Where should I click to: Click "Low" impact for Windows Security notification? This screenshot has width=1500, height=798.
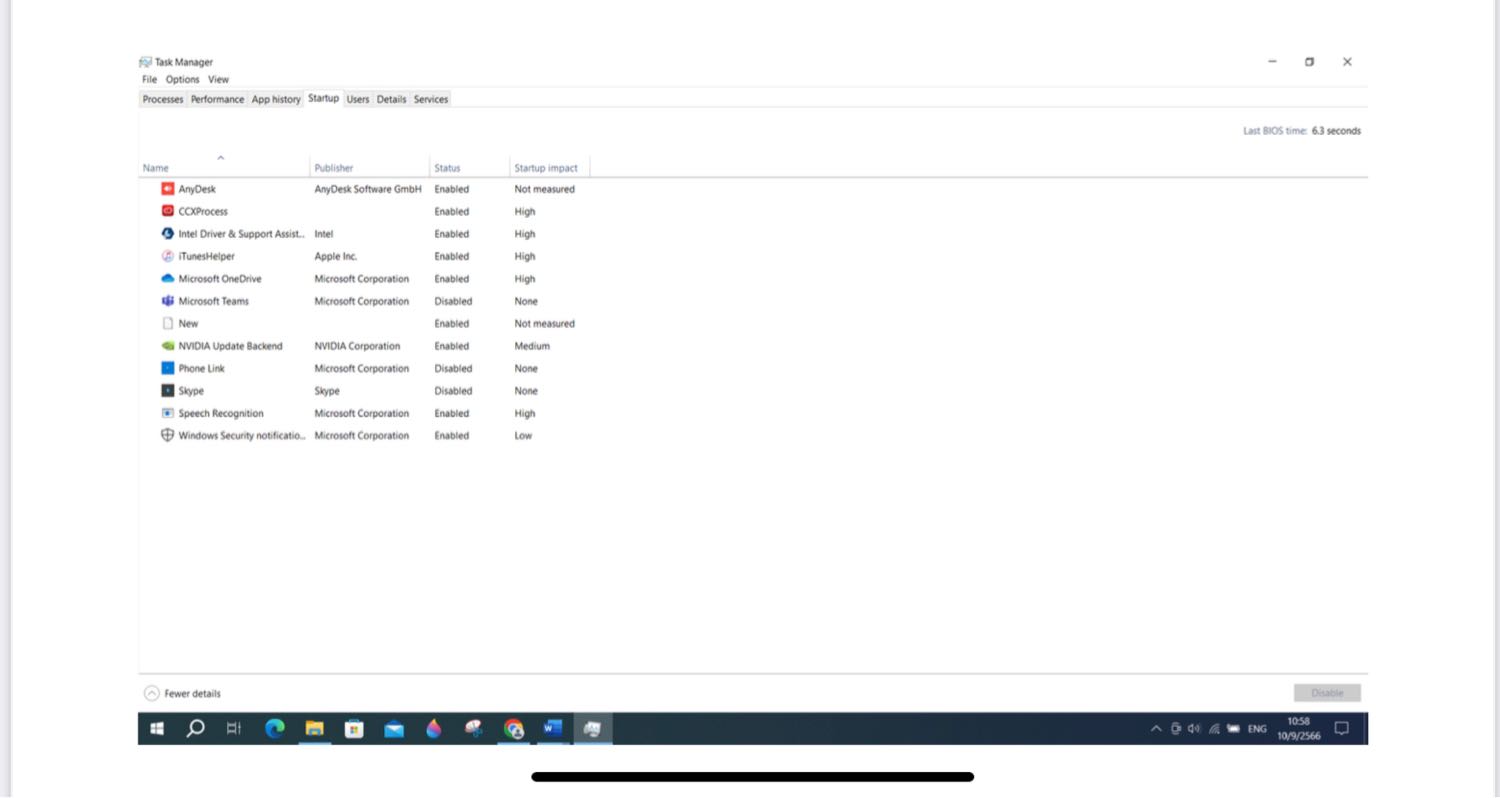pyautogui.click(x=523, y=435)
